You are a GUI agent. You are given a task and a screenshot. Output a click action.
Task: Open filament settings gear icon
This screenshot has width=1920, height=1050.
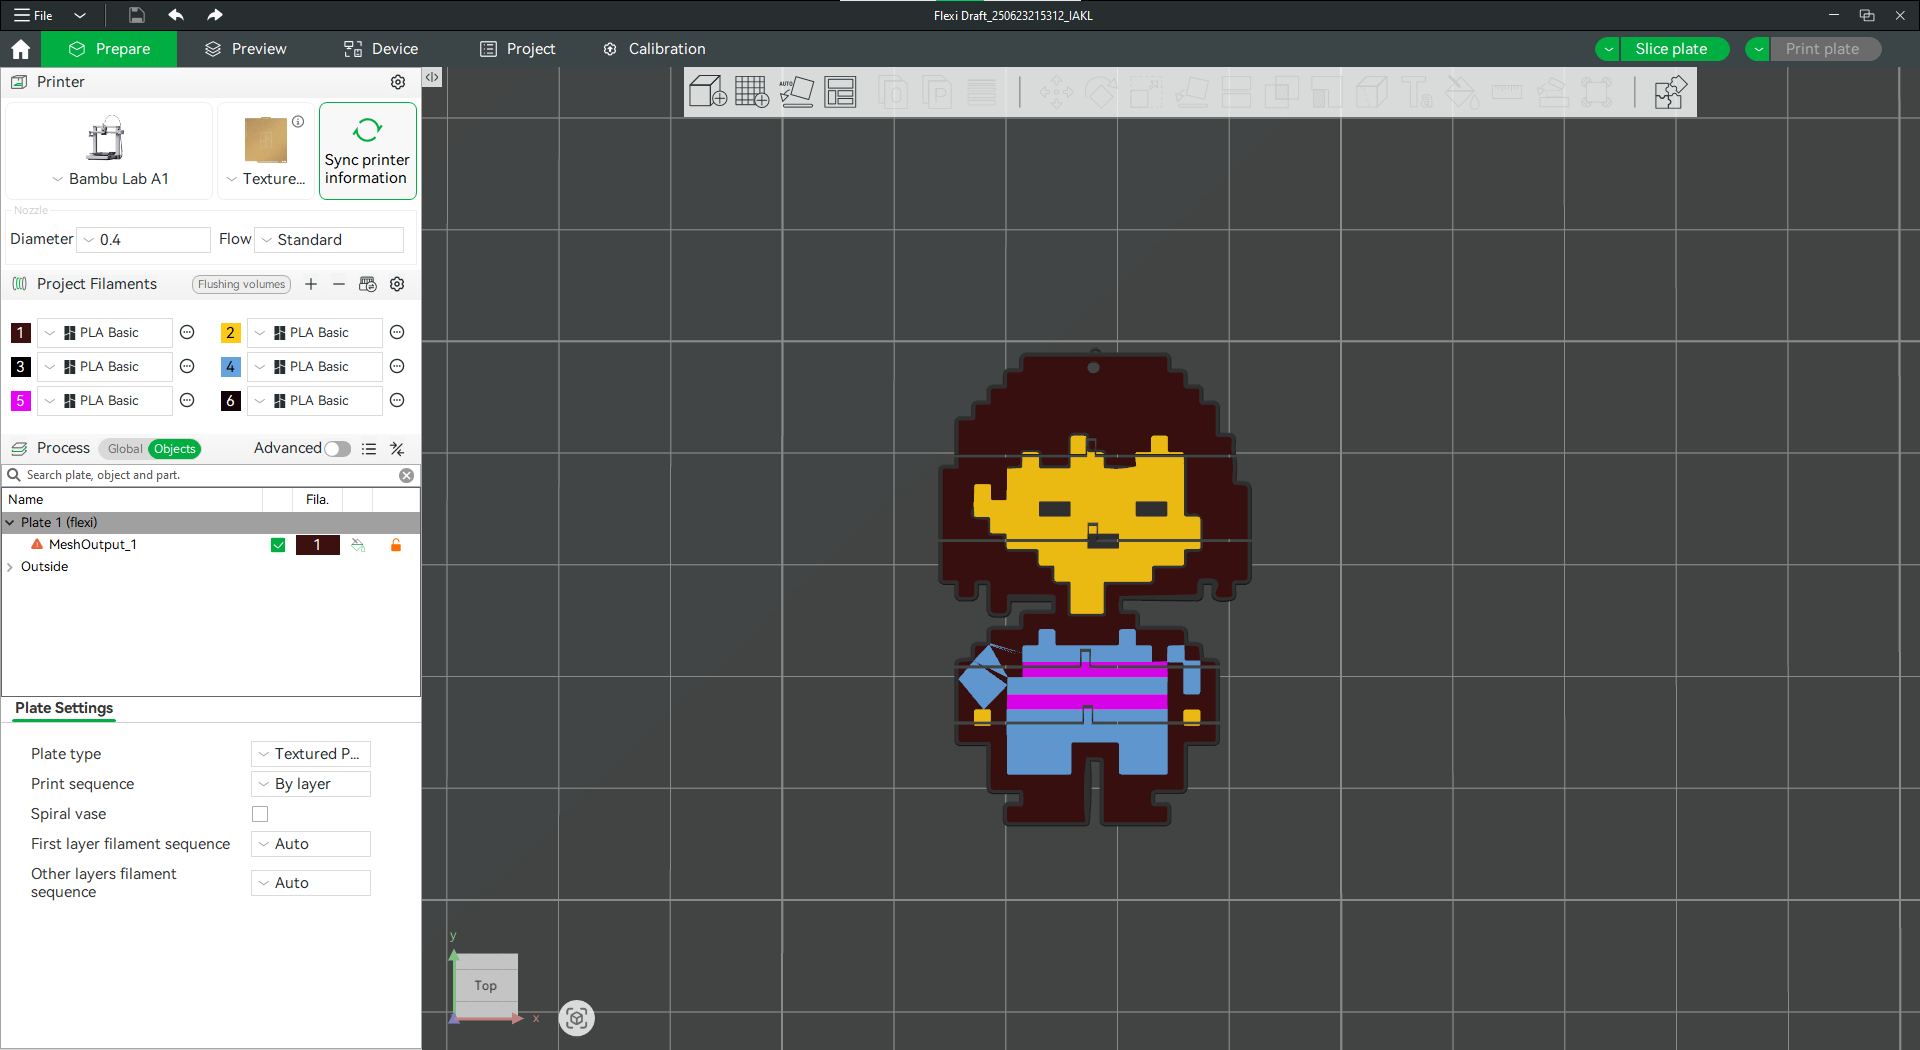[x=397, y=284]
